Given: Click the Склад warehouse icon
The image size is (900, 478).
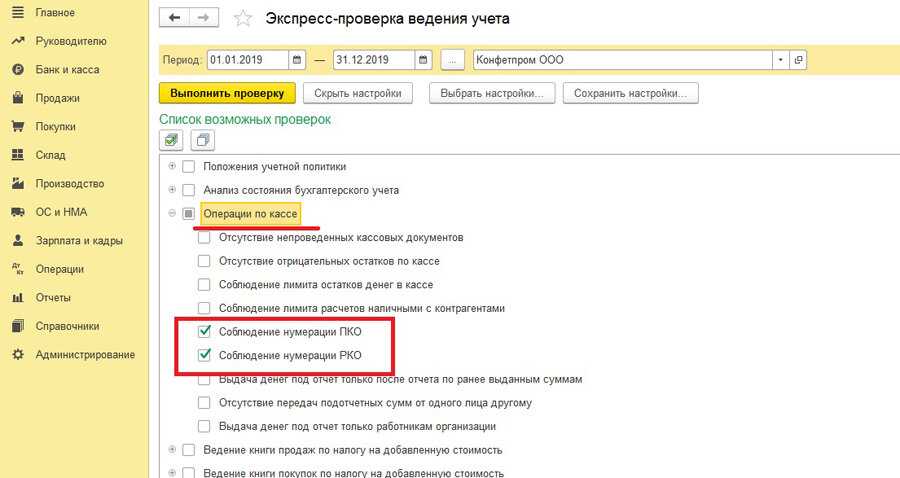Looking at the screenshot, I should click(x=18, y=155).
